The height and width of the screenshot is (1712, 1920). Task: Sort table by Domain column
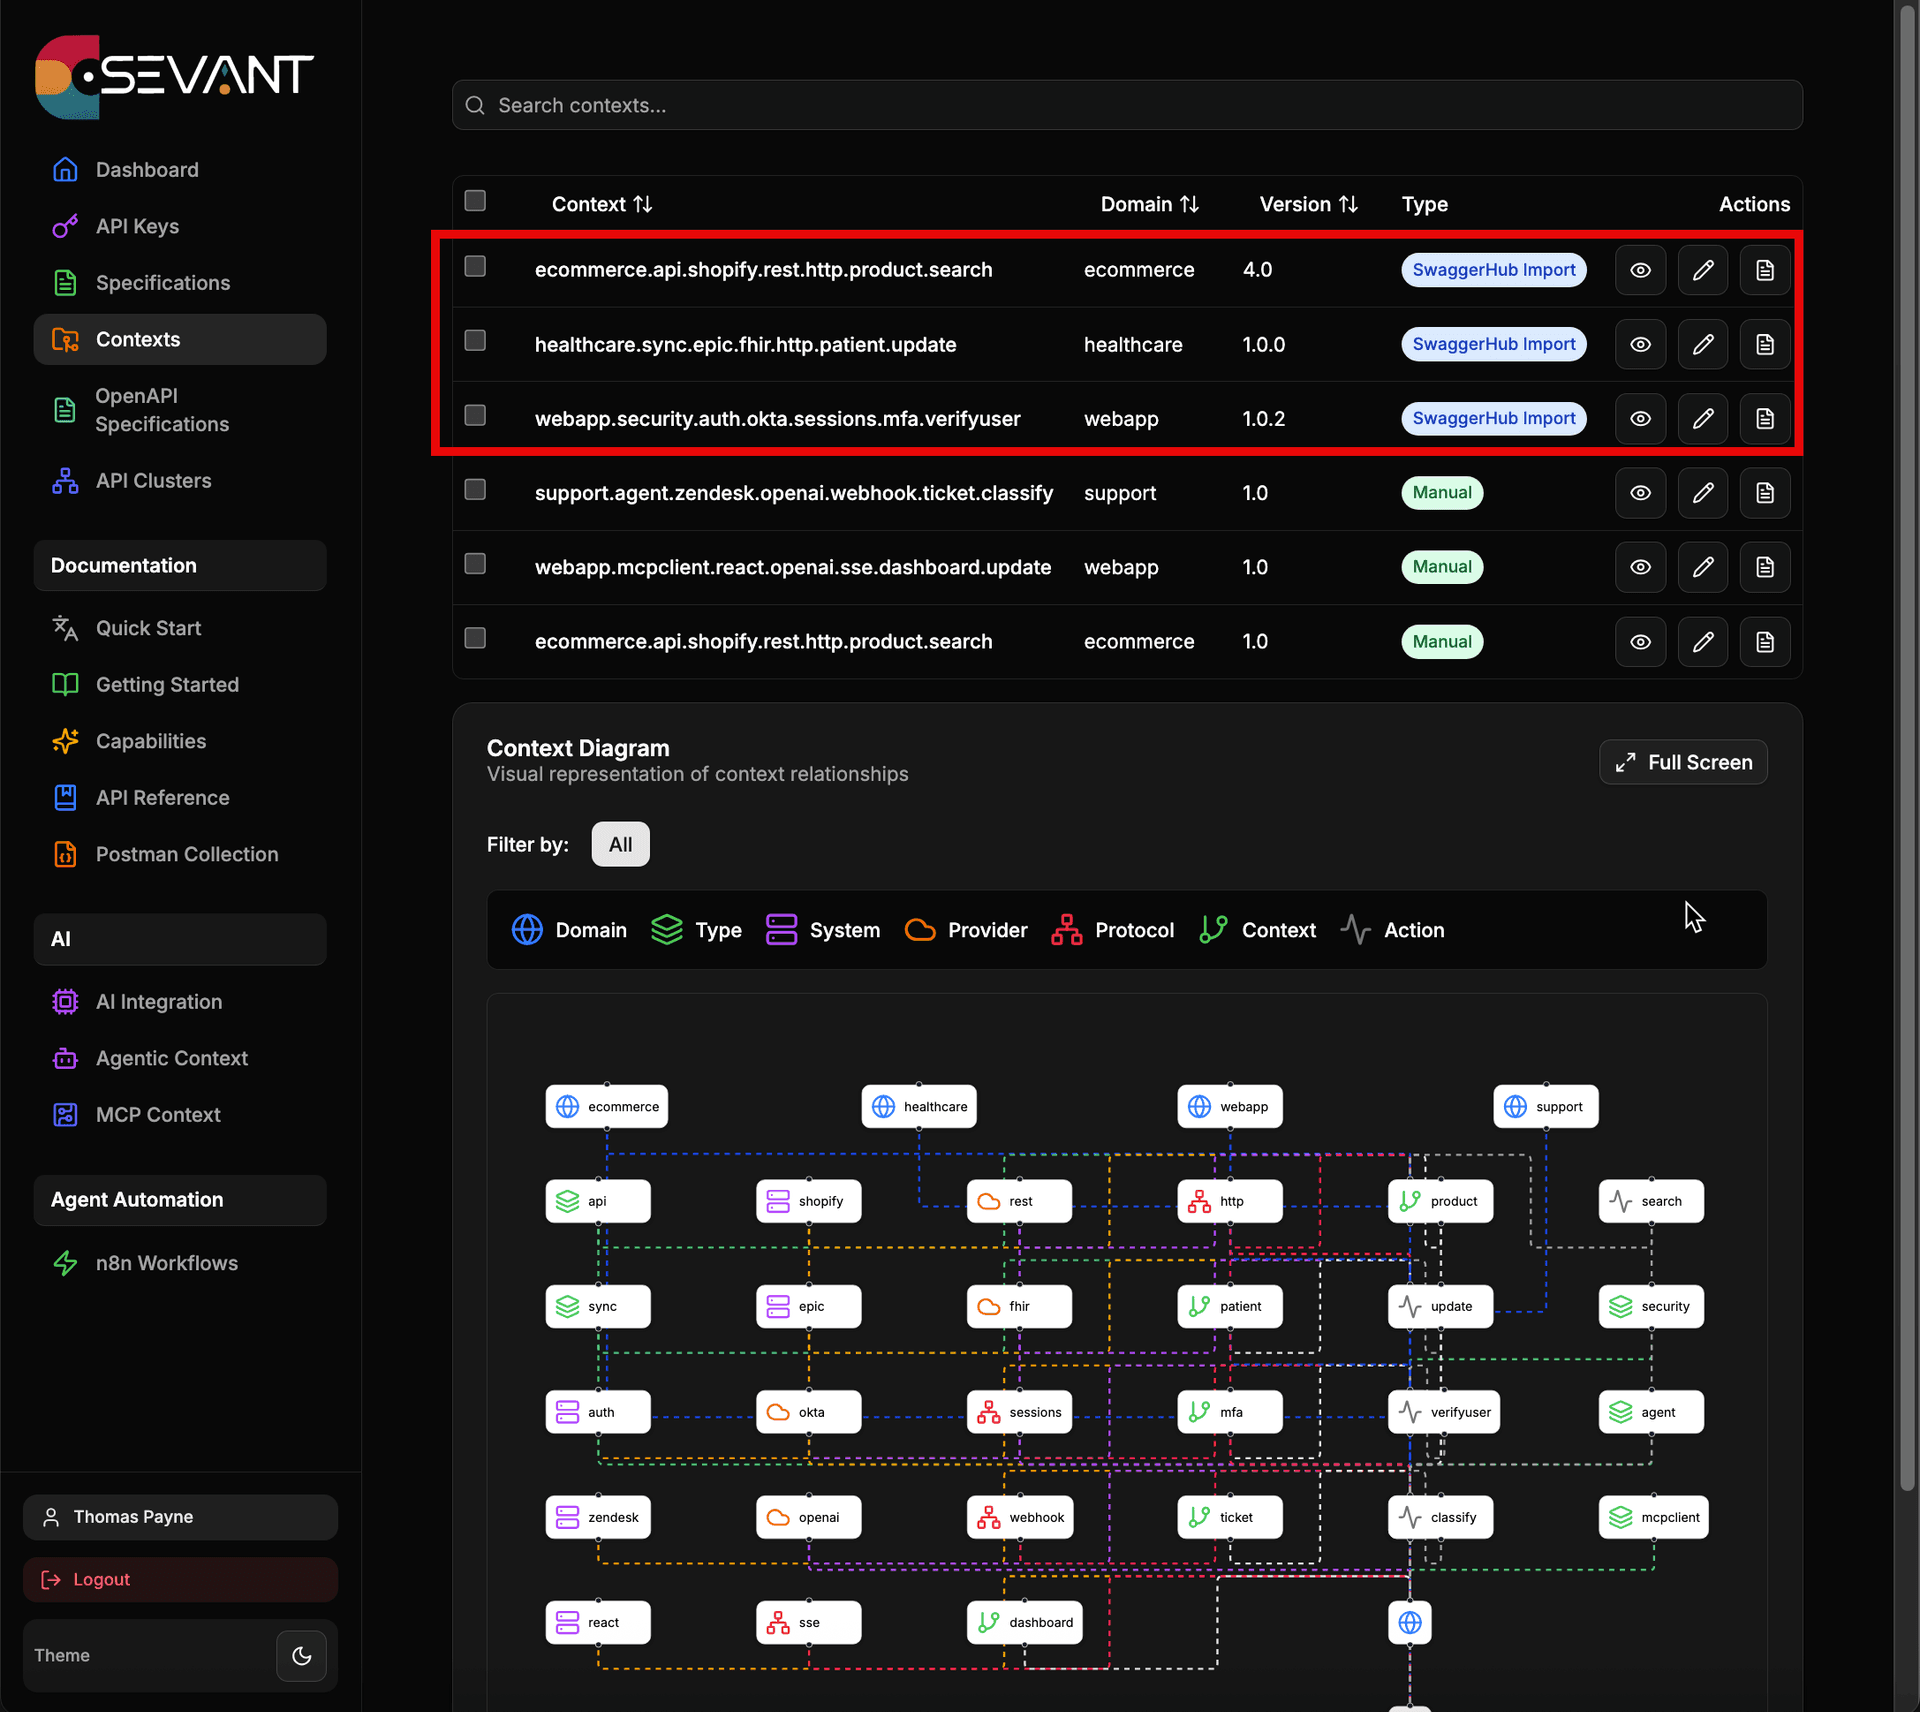pos(1150,204)
